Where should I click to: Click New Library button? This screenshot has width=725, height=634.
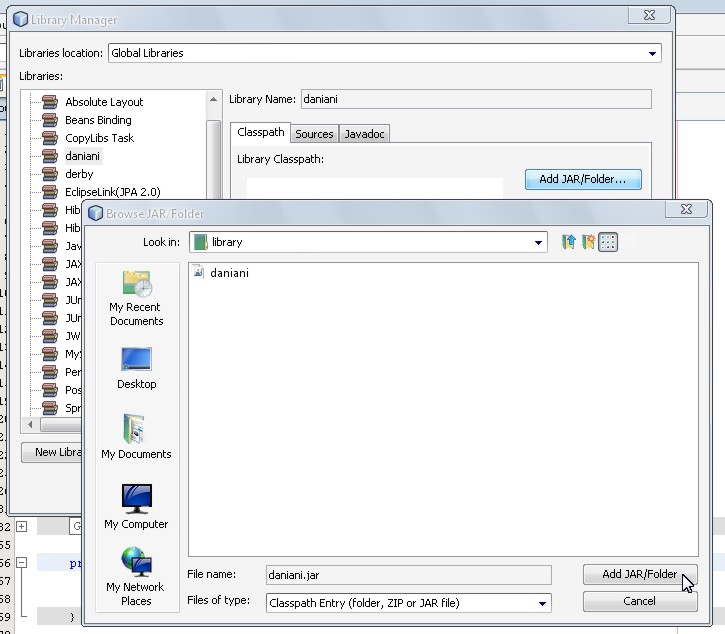[52, 452]
